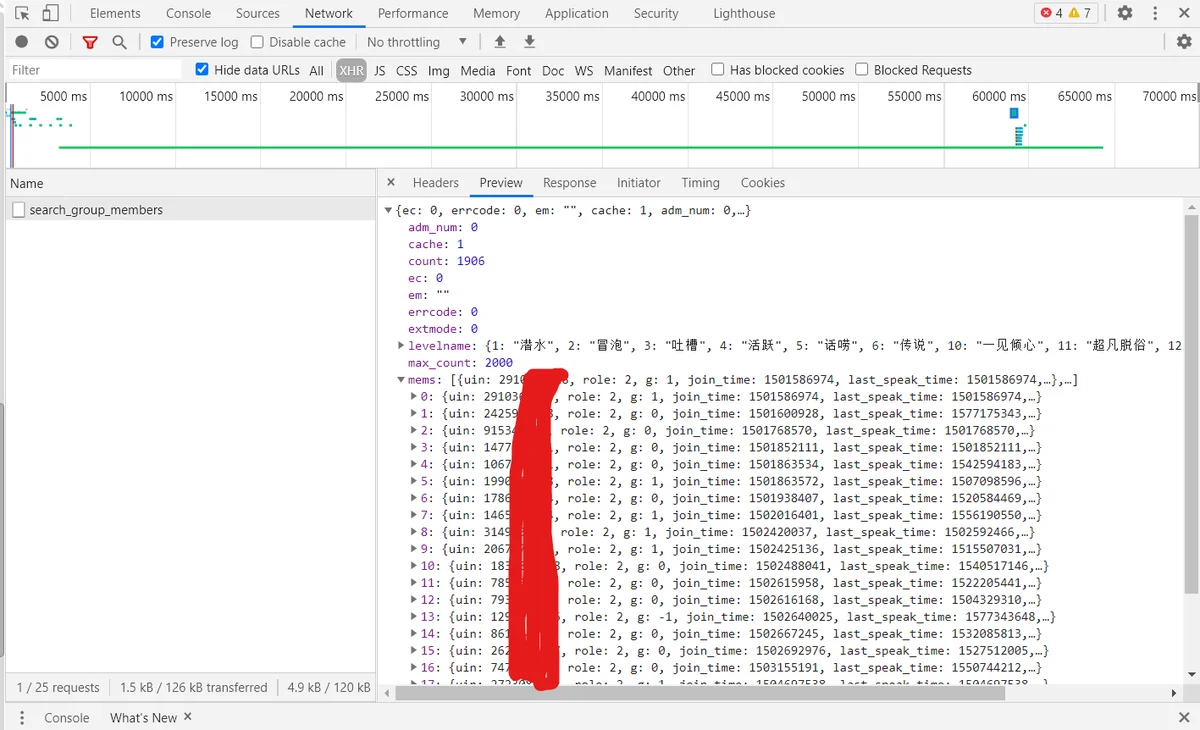The height and width of the screenshot is (730, 1200).
Task: Click the horizontal scrollbar right arrow
Action: click(x=1174, y=693)
